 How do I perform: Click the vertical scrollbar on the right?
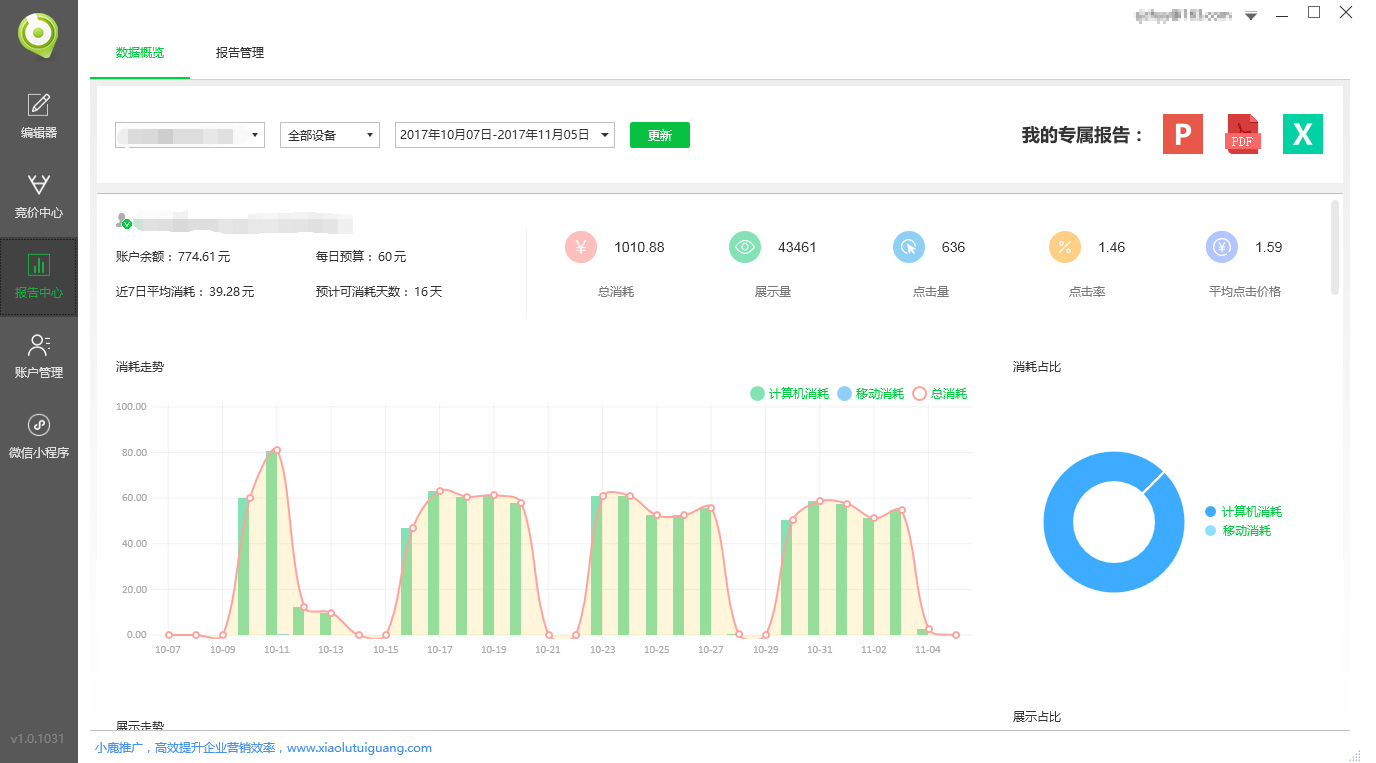point(1335,247)
